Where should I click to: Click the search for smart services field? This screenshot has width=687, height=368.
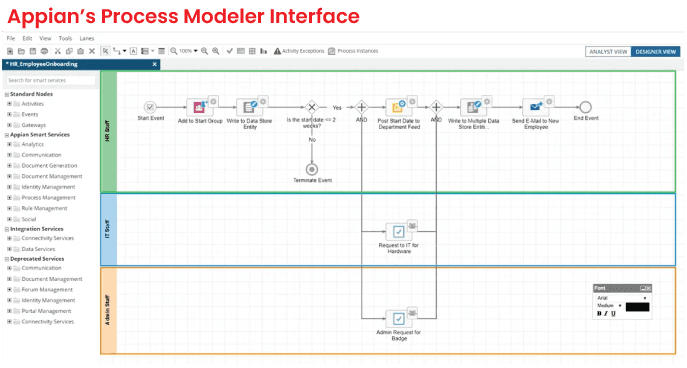51,81
